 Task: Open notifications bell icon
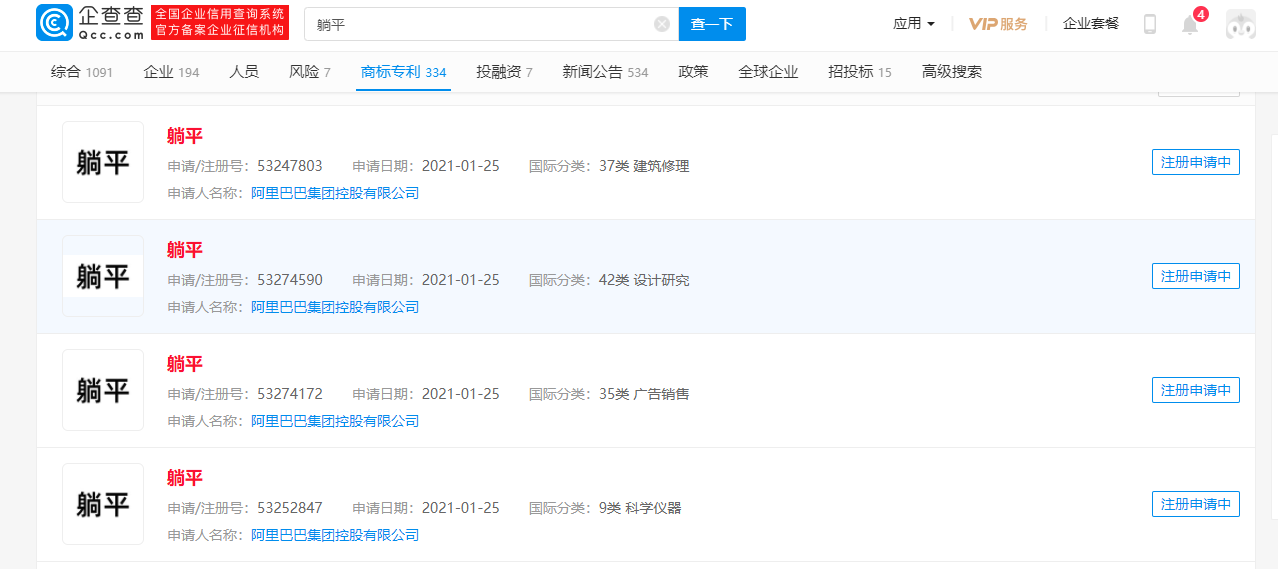[x=1190, y=25]
